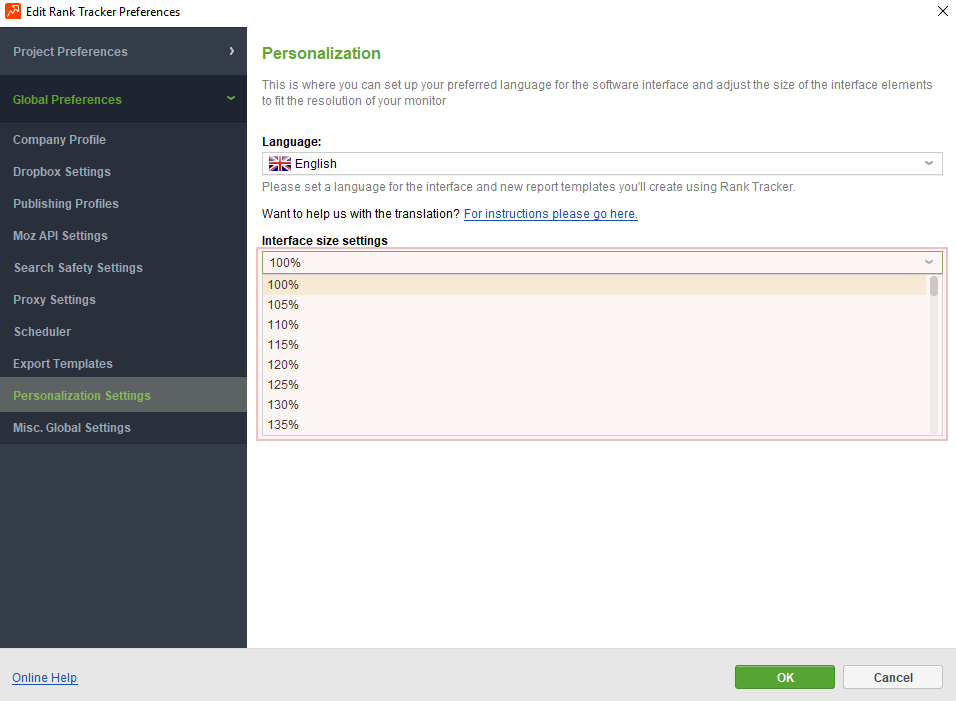Select 105% interface size option
This screenshot has height=701, width=956.
tap(284, 305)
